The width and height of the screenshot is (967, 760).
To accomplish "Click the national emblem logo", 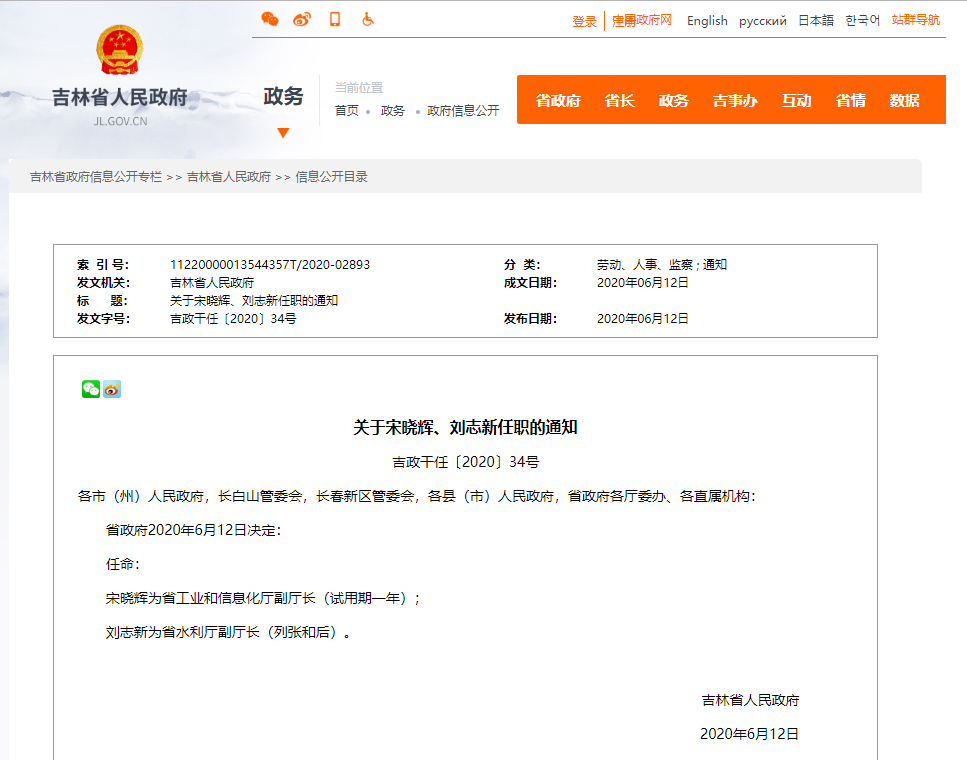I will click(120, 51).
